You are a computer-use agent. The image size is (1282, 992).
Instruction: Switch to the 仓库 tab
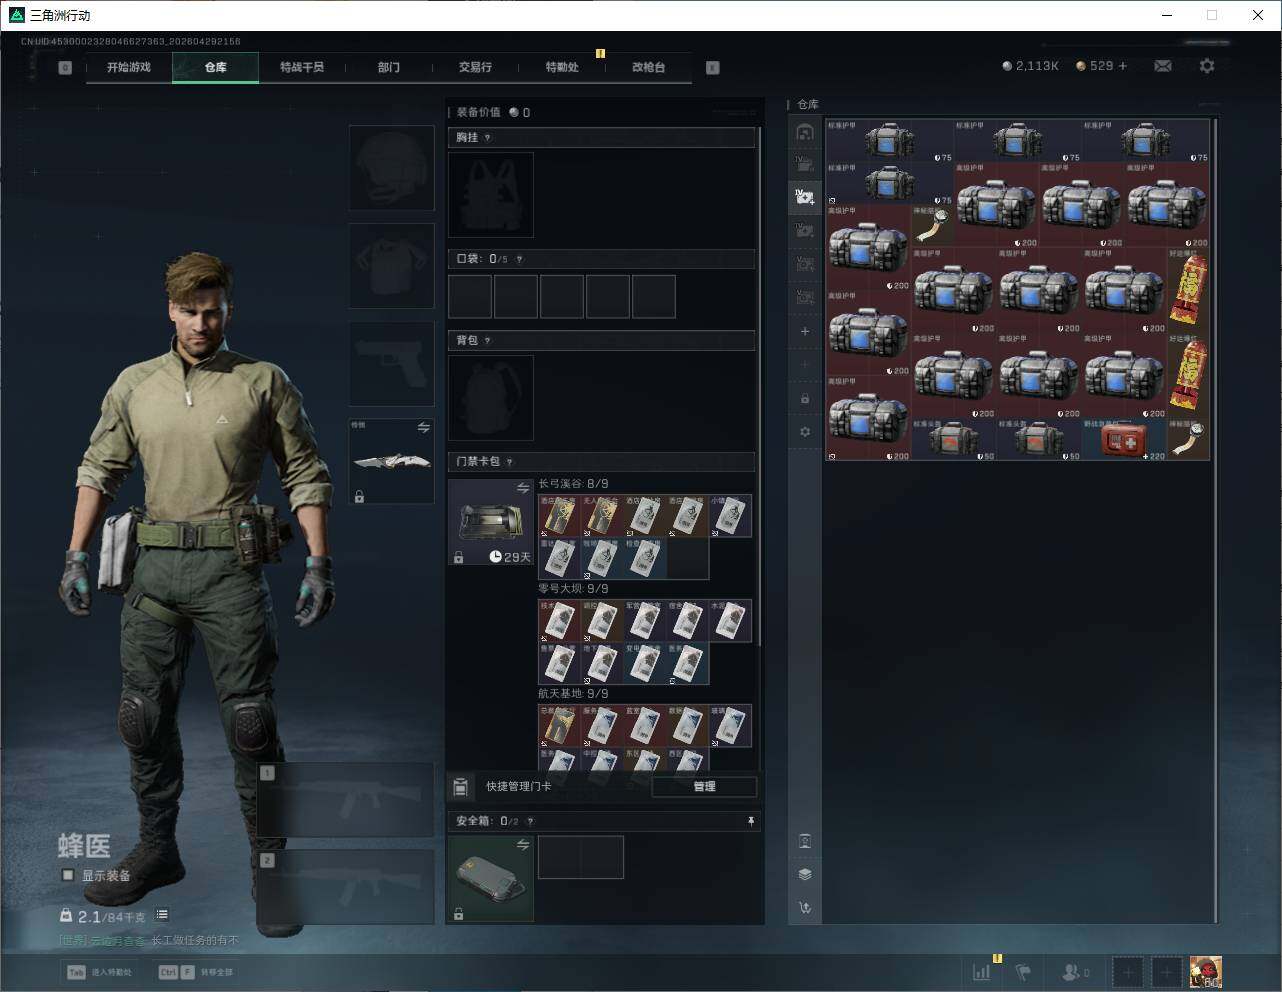(216, 67)
